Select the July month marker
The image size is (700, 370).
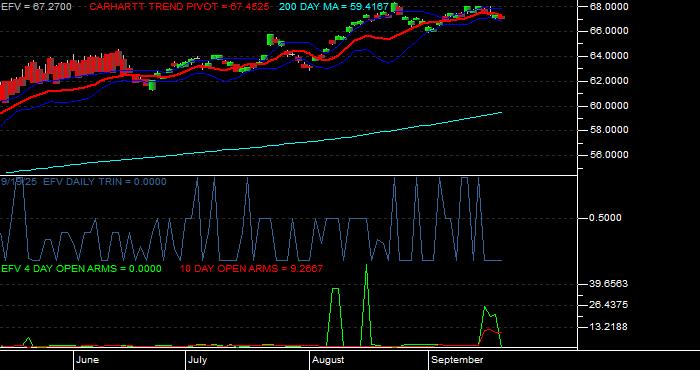[x=197, y=360]
